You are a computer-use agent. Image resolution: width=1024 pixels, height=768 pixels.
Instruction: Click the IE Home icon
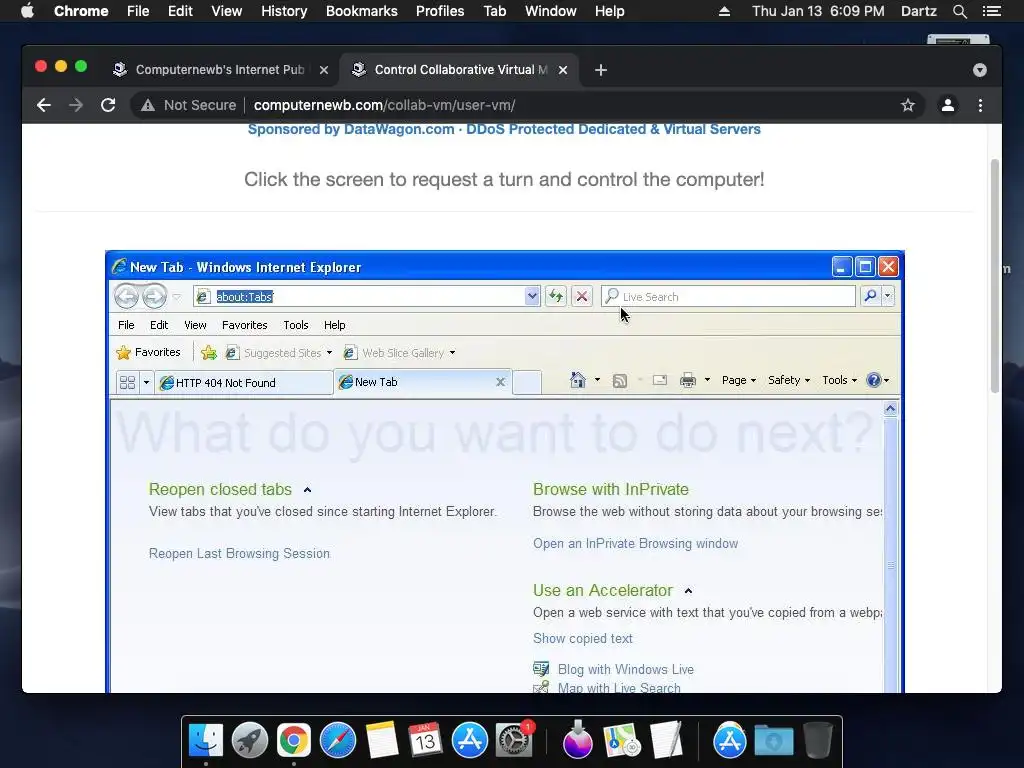pos(577,380)
